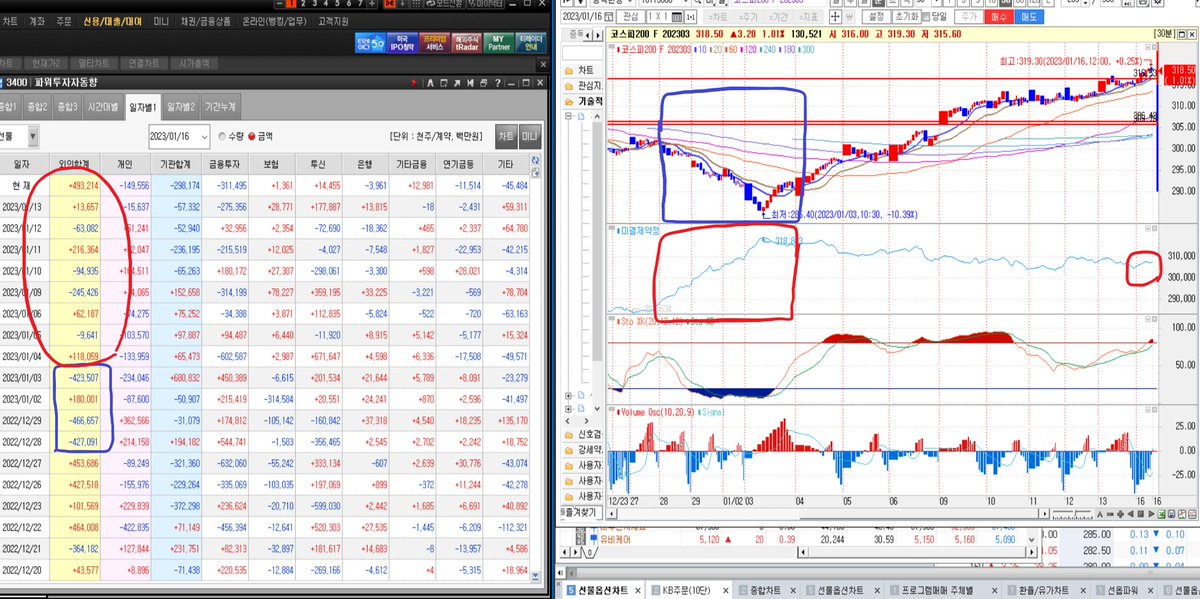Switch to the 종합3 tab
Viewport: 1200px width, 599px height.
[67, 105]
